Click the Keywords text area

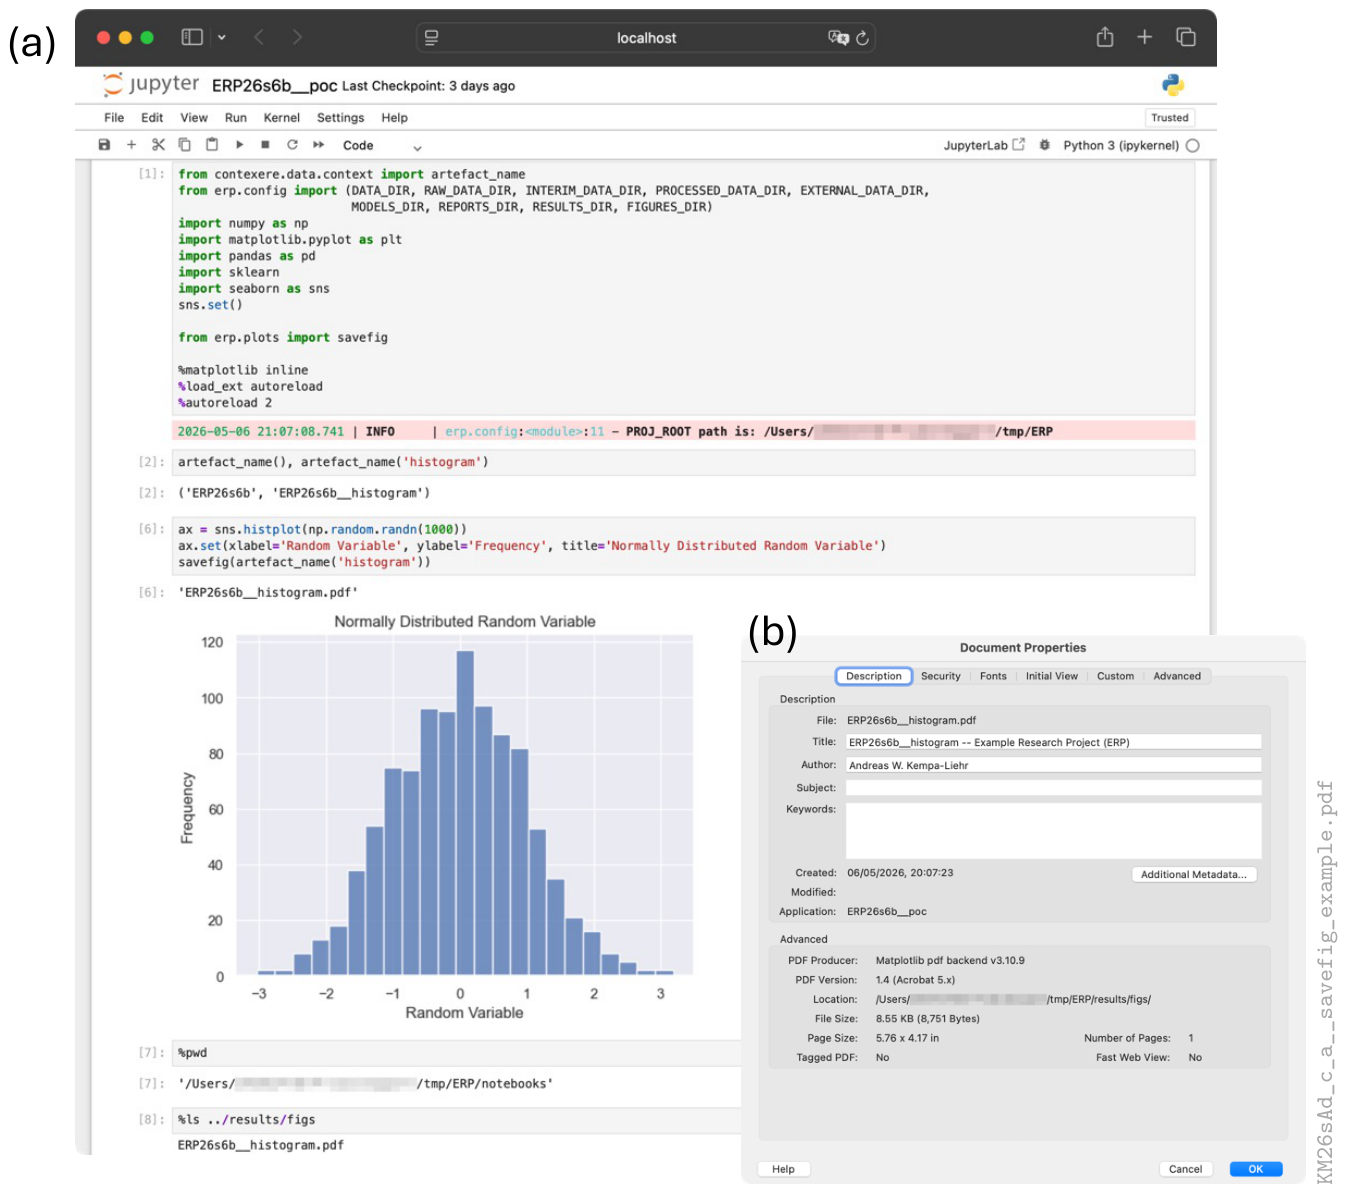[1054, 830]
